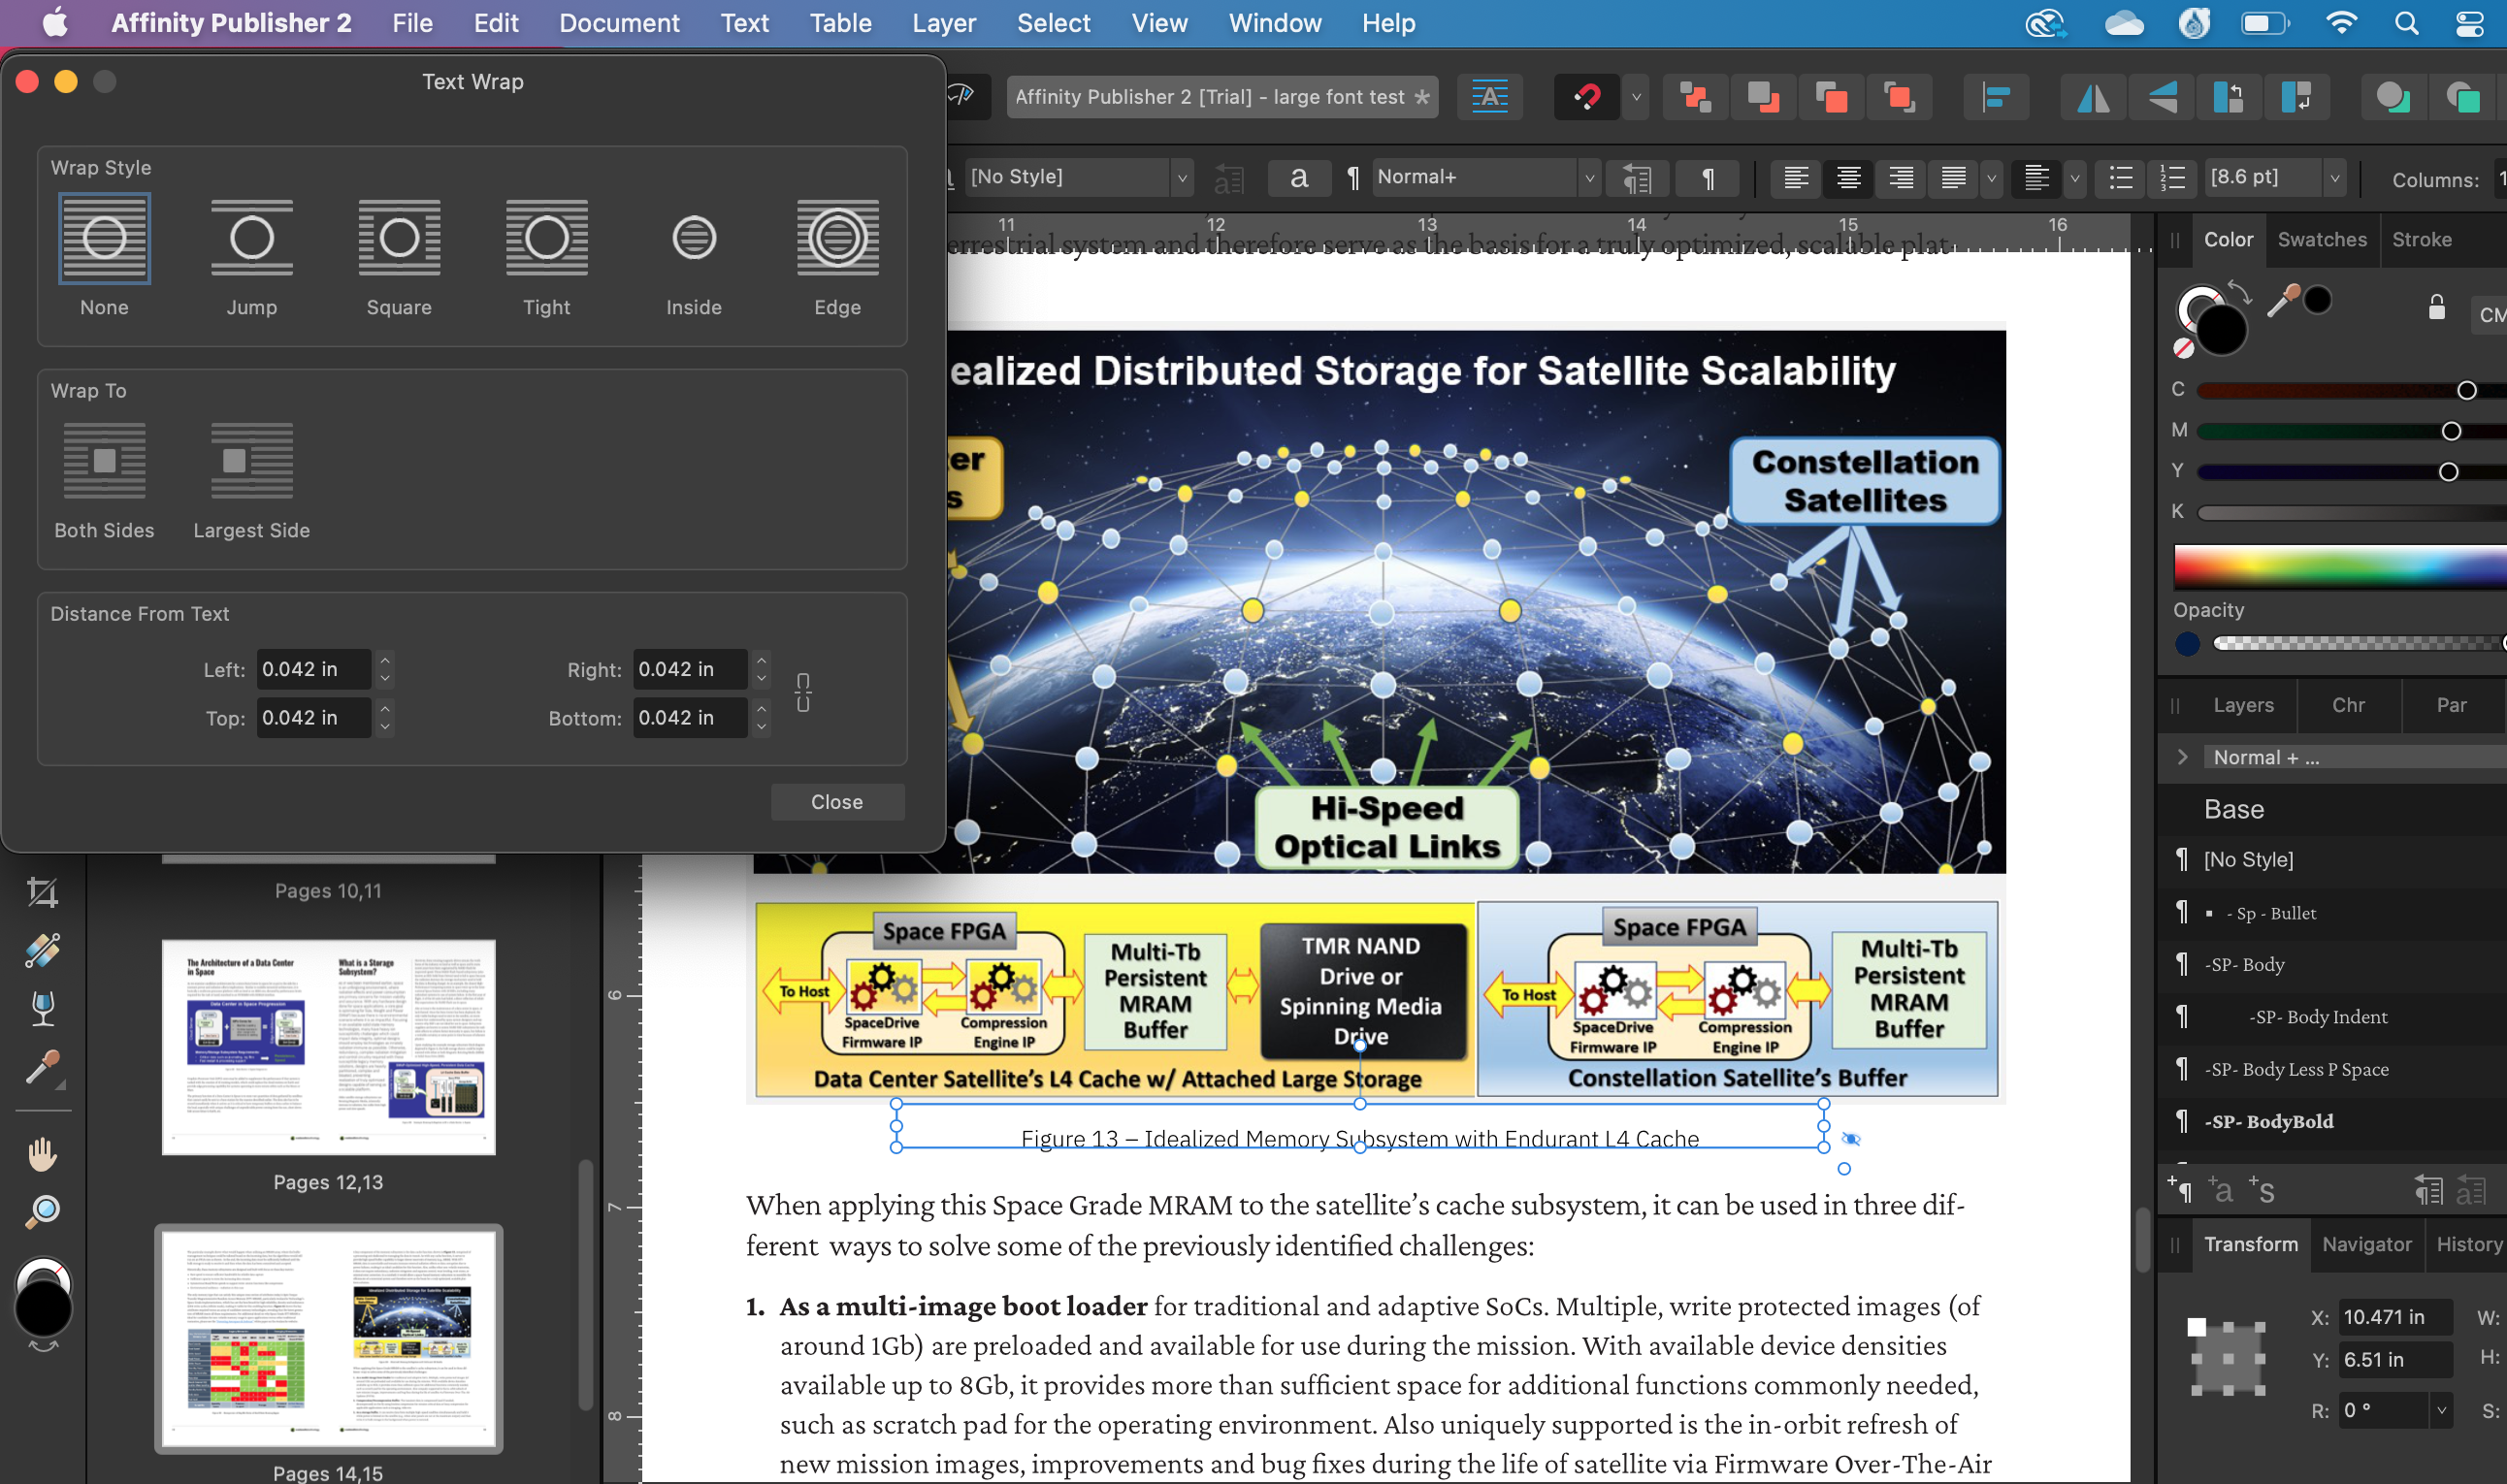The height and width of the screenshot is (1484, 2507).
Task: Open Pages 12,13 thumbnail
Action: pyautogui.click(x=328, y=1046)
